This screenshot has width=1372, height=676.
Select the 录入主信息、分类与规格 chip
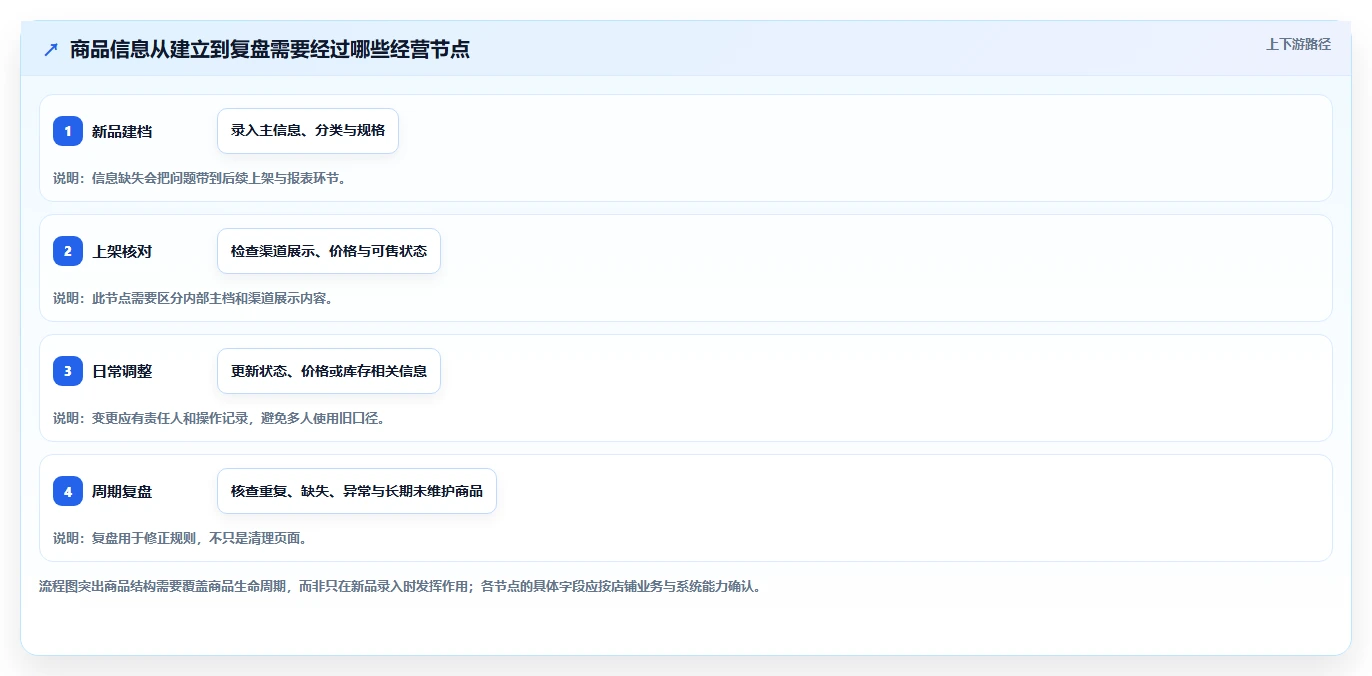pos(308,131)
